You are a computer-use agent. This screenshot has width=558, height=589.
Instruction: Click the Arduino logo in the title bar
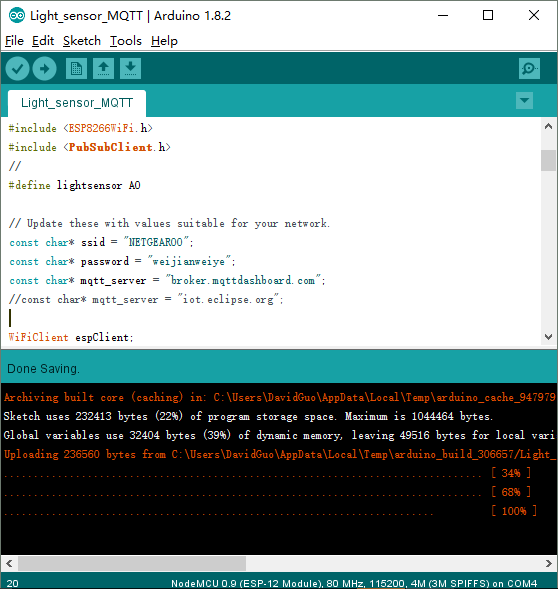(x=17, y=15)
